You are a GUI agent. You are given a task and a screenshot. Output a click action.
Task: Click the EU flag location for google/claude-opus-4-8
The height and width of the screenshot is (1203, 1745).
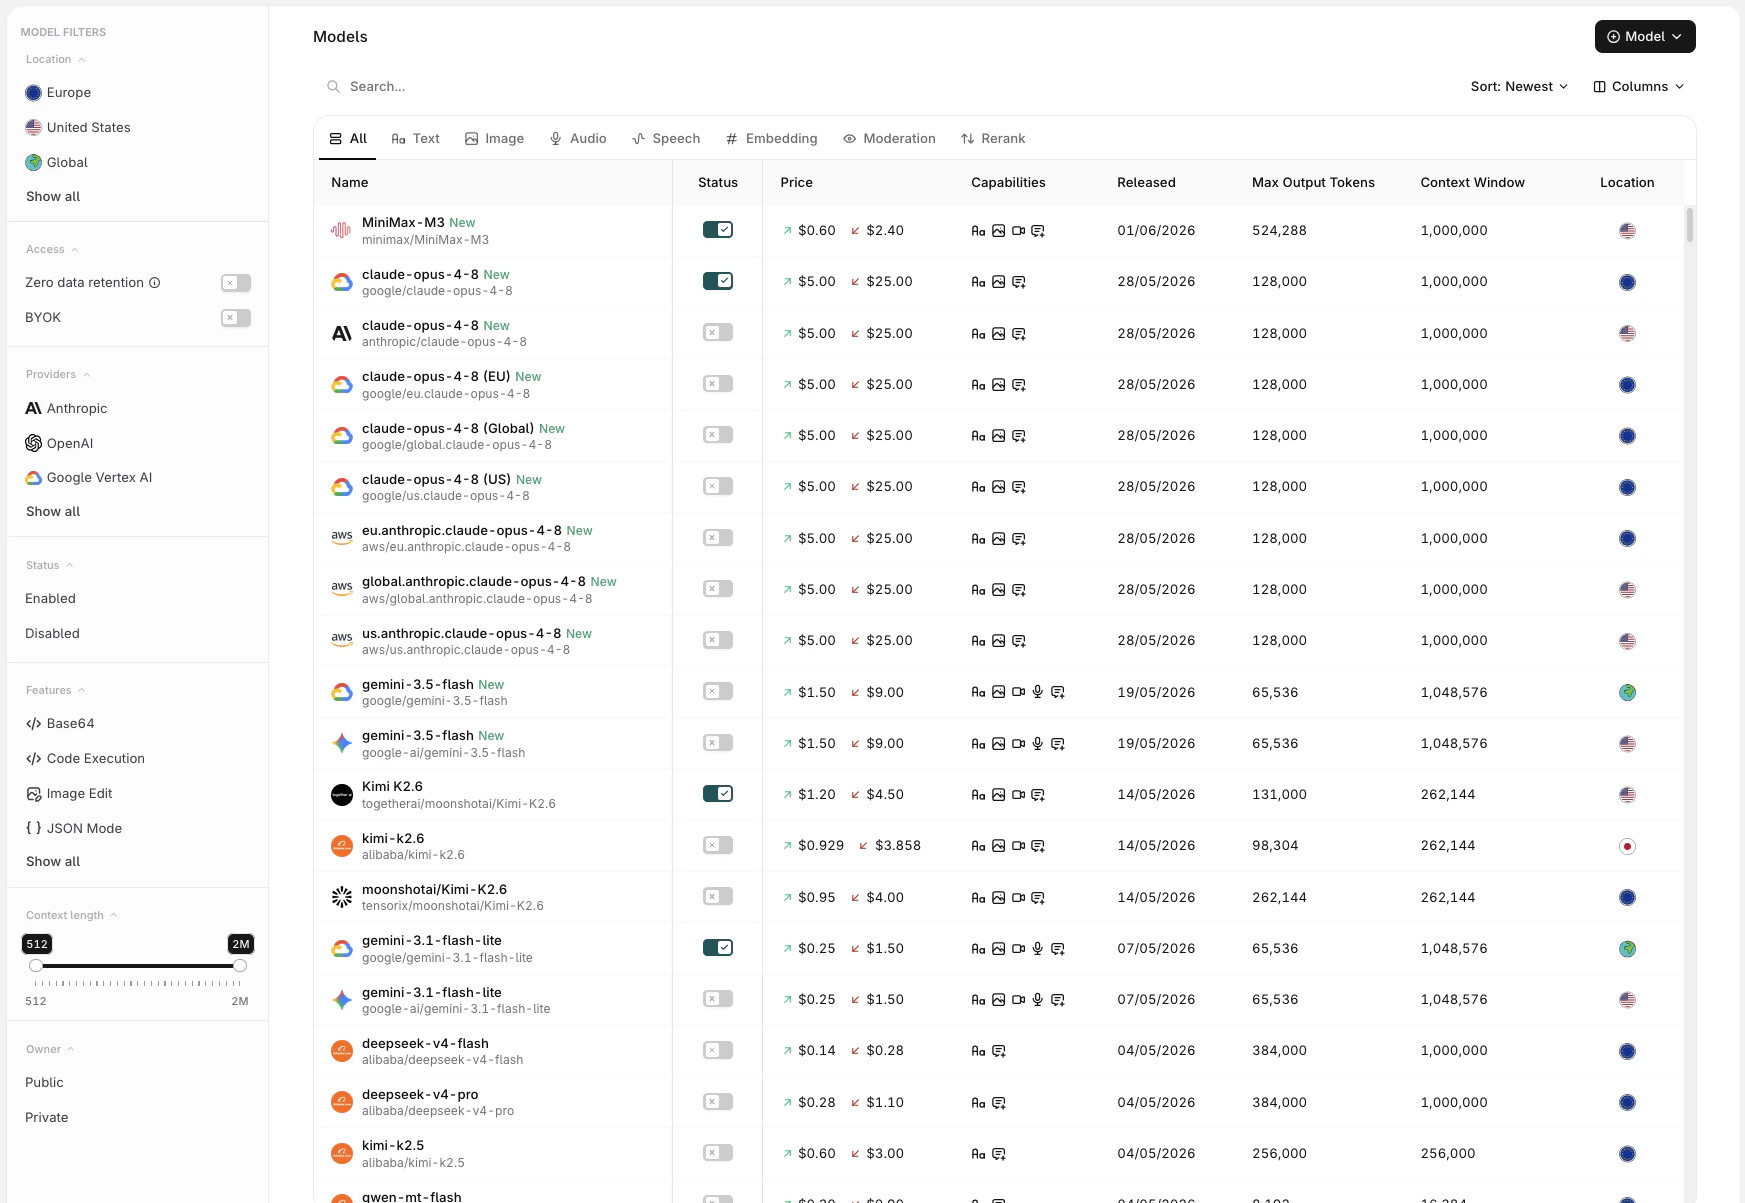pos(1627,282)
